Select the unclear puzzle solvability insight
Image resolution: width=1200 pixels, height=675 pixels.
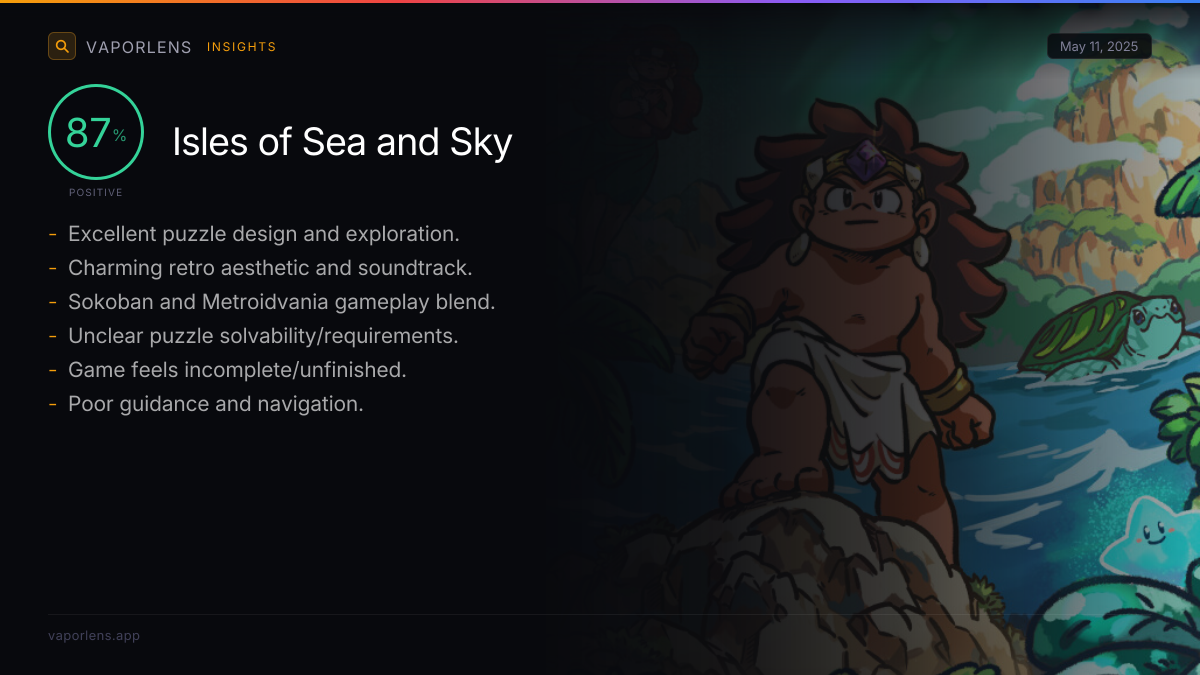[x=263, y=336]
